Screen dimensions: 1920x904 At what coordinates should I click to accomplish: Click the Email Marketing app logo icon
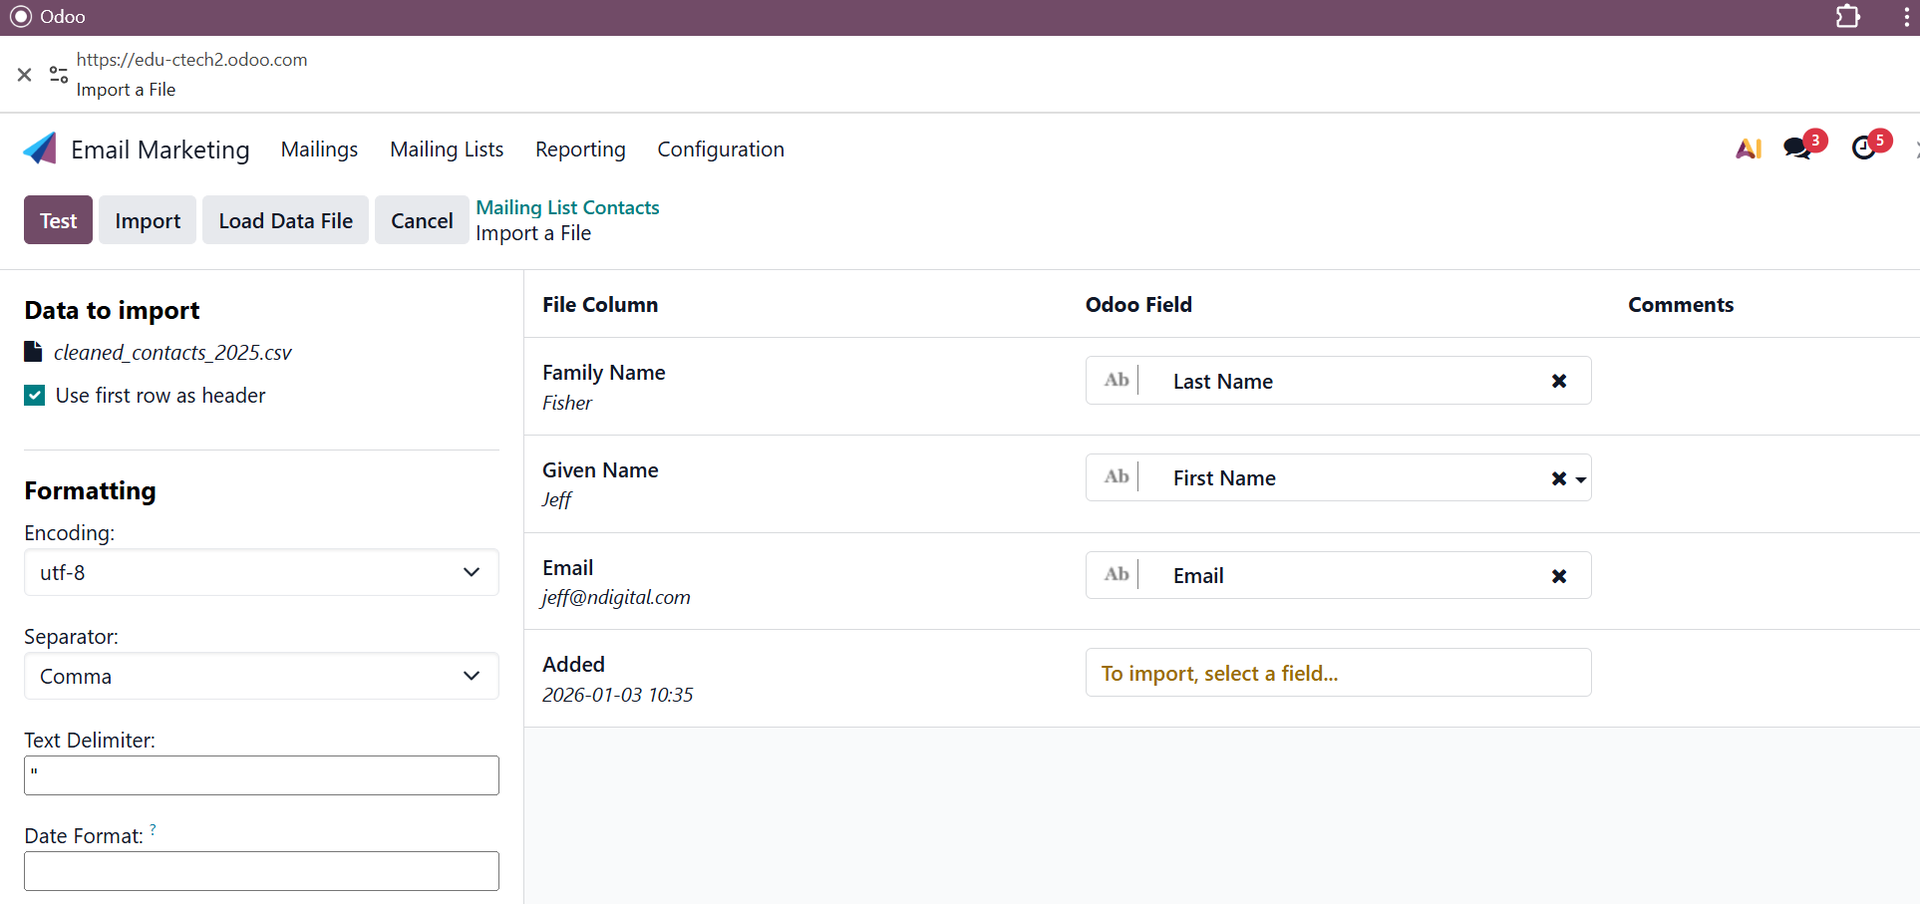click(40, 149)
